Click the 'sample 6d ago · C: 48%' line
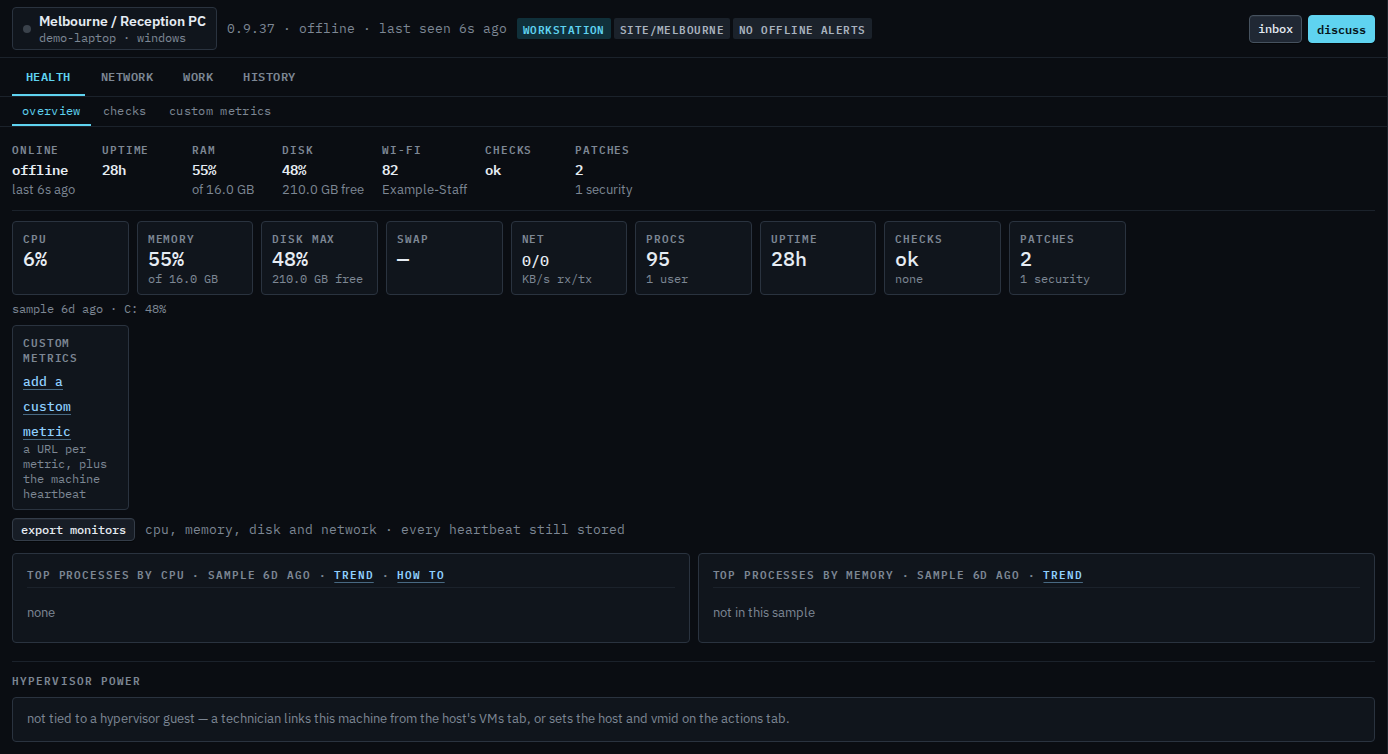This screenshot has height=754, width=1388. (x=89, y=309)
